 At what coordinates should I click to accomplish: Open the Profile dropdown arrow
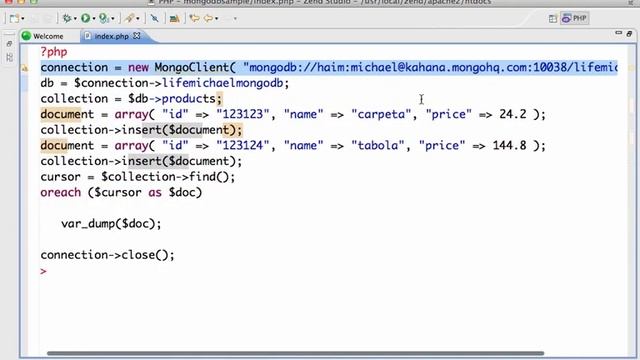pos(113,19)
